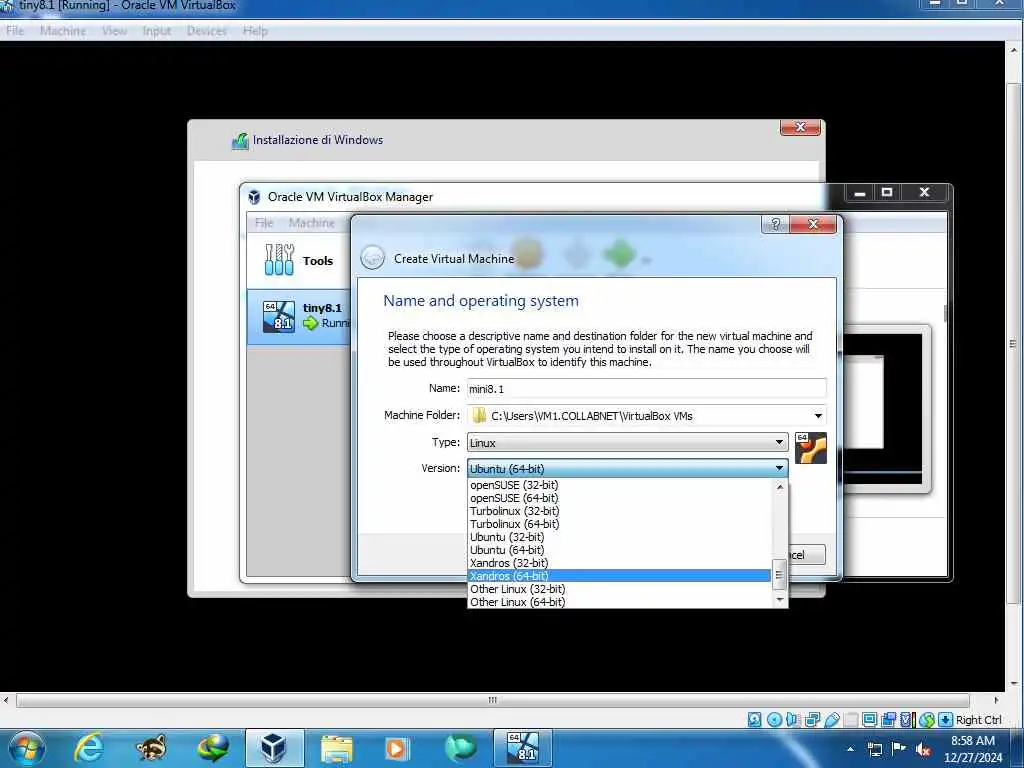Open the Devices menu
1024x768 pixels.
(206, 31)
